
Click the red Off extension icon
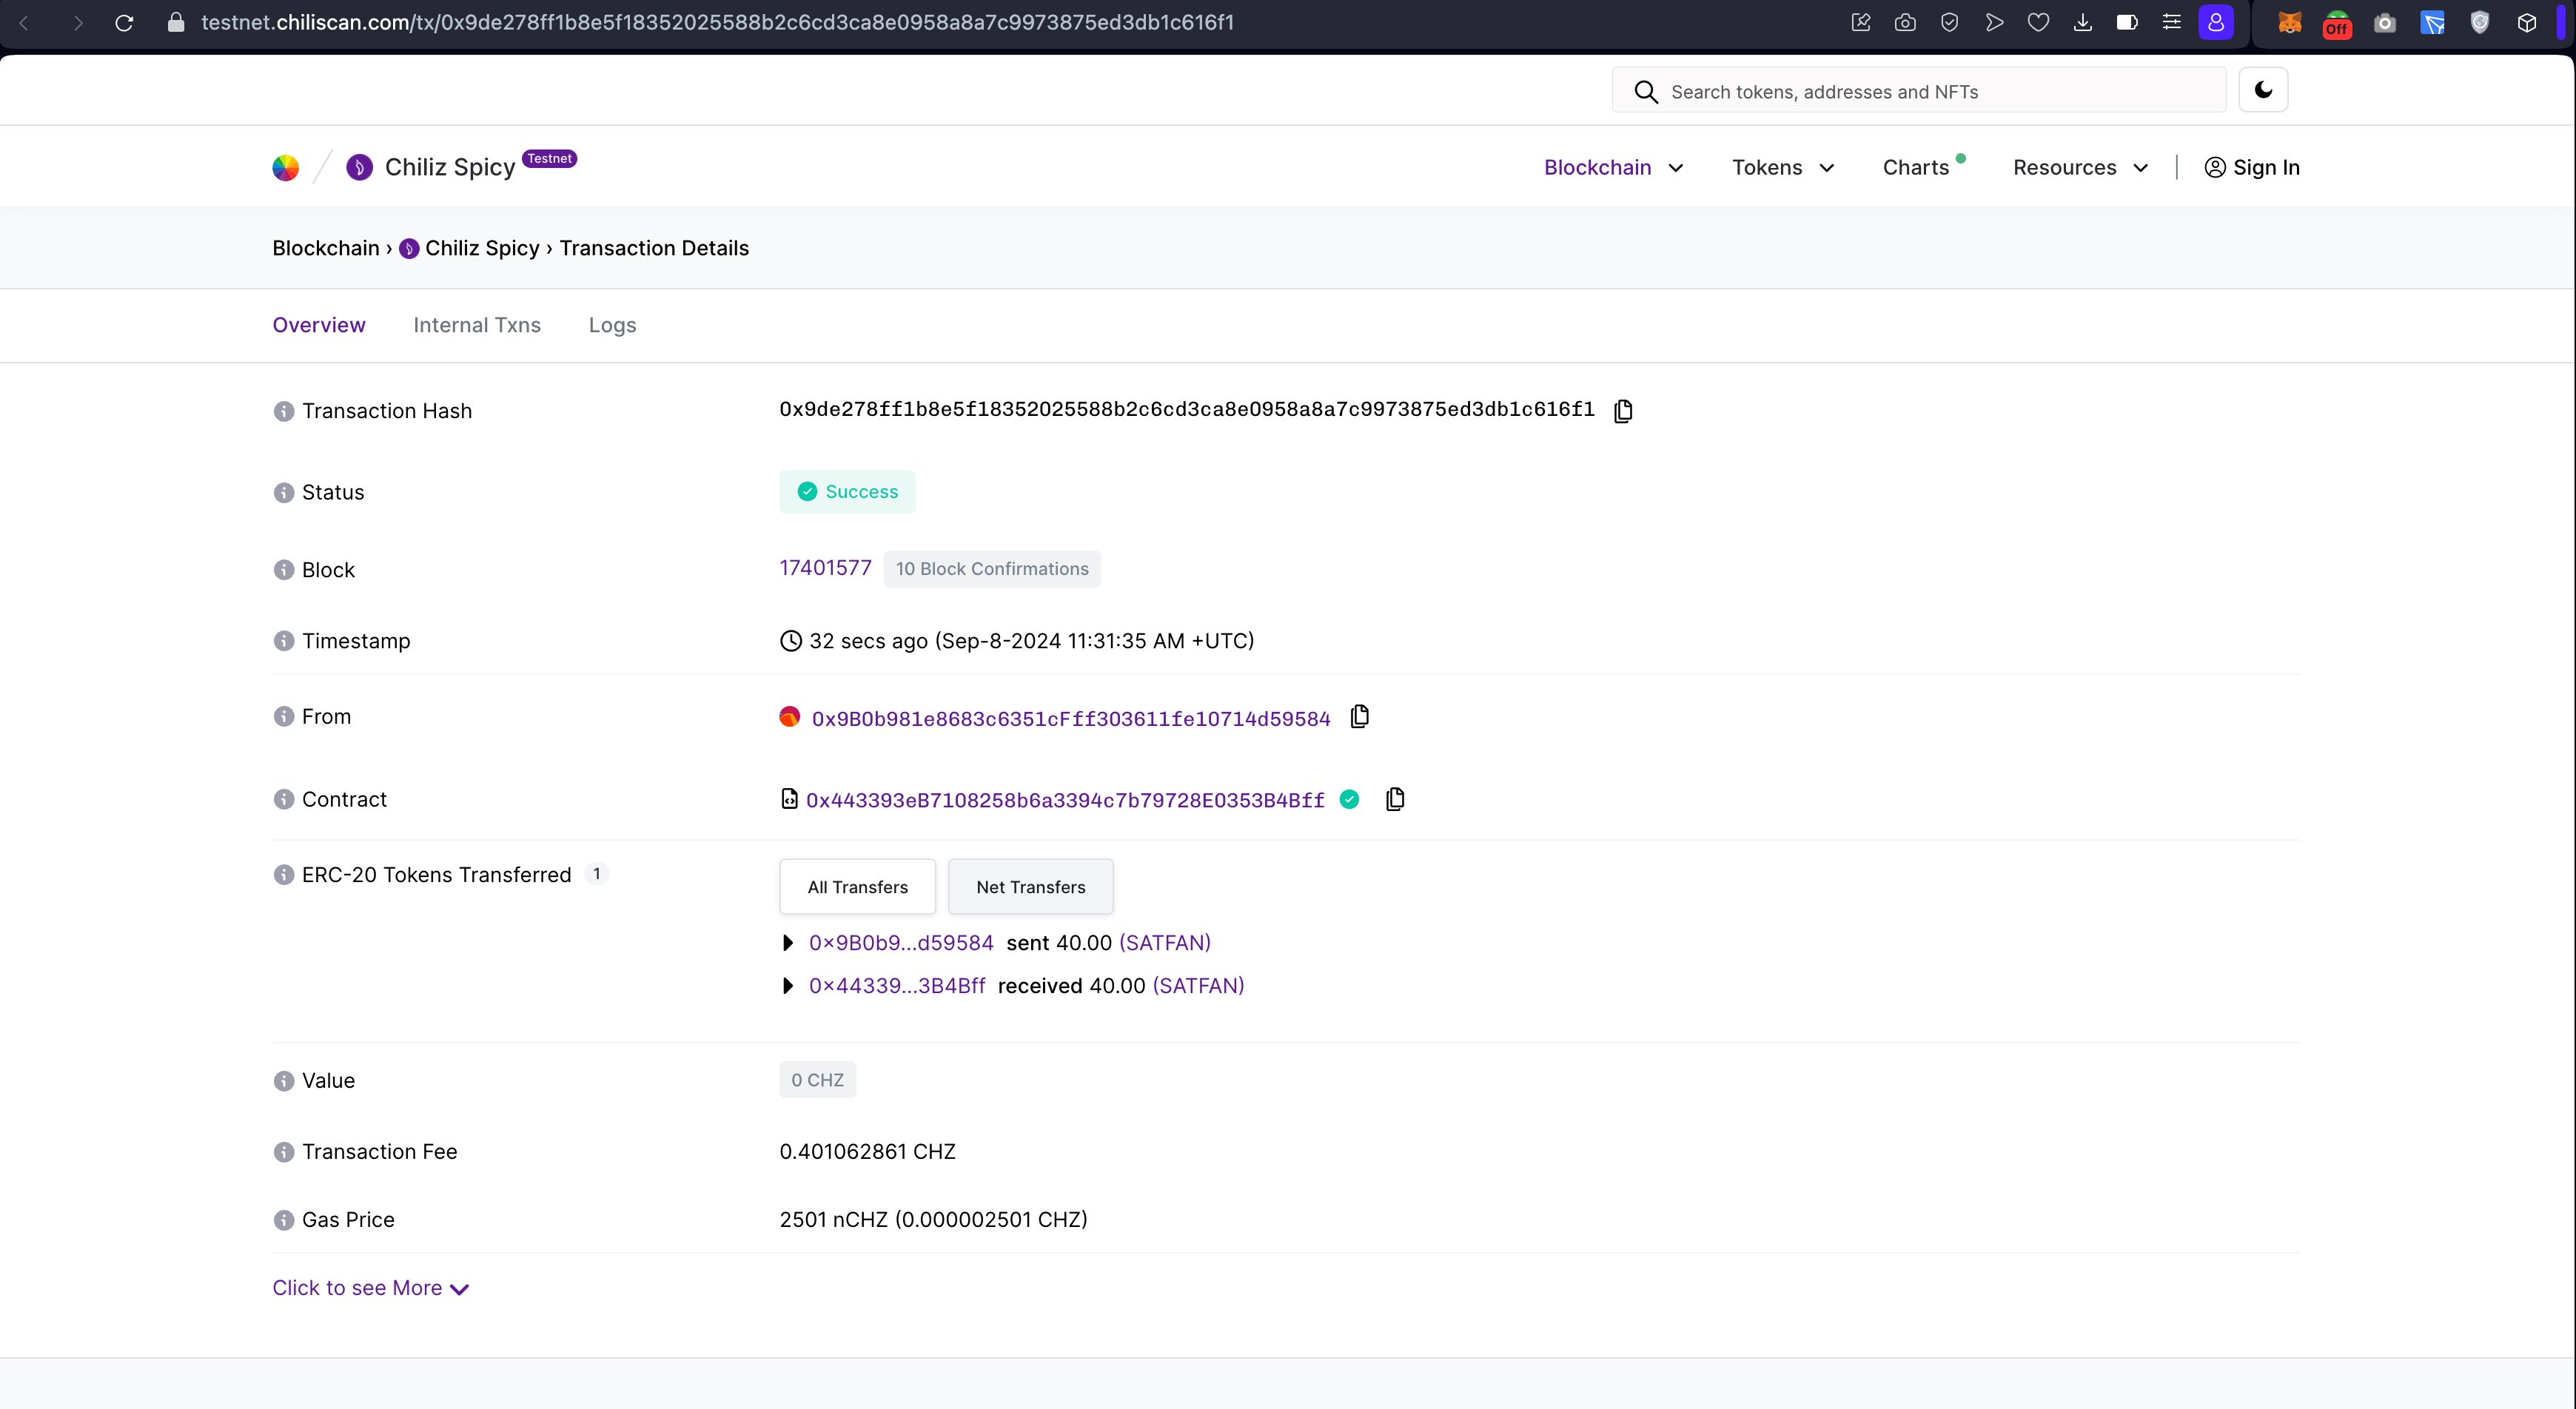(2337, 24)
